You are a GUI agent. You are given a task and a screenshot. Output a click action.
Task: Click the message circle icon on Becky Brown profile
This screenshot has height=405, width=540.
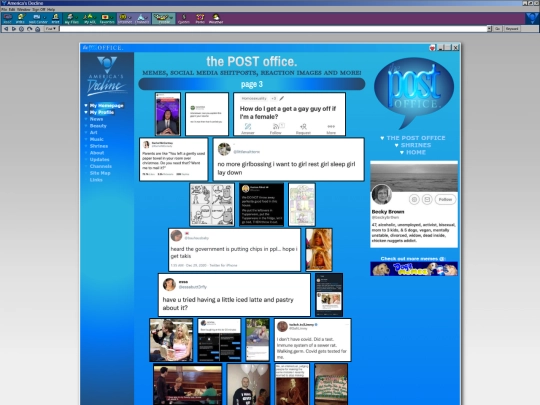[x=427, y=199]
